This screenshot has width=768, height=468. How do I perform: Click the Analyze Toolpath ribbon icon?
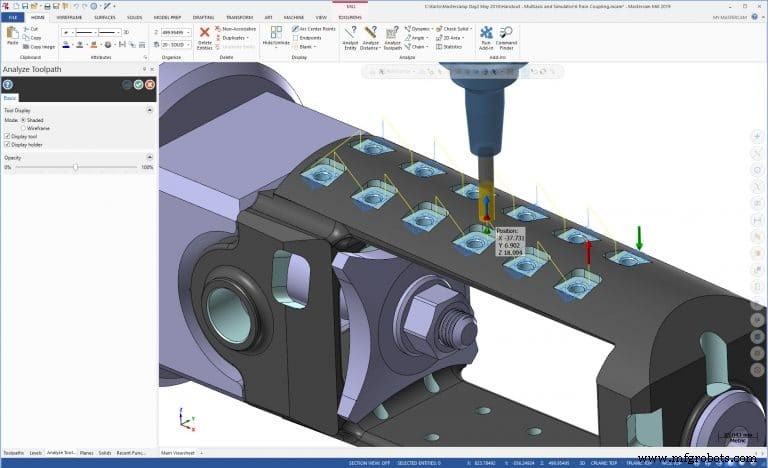pos(392,33)
